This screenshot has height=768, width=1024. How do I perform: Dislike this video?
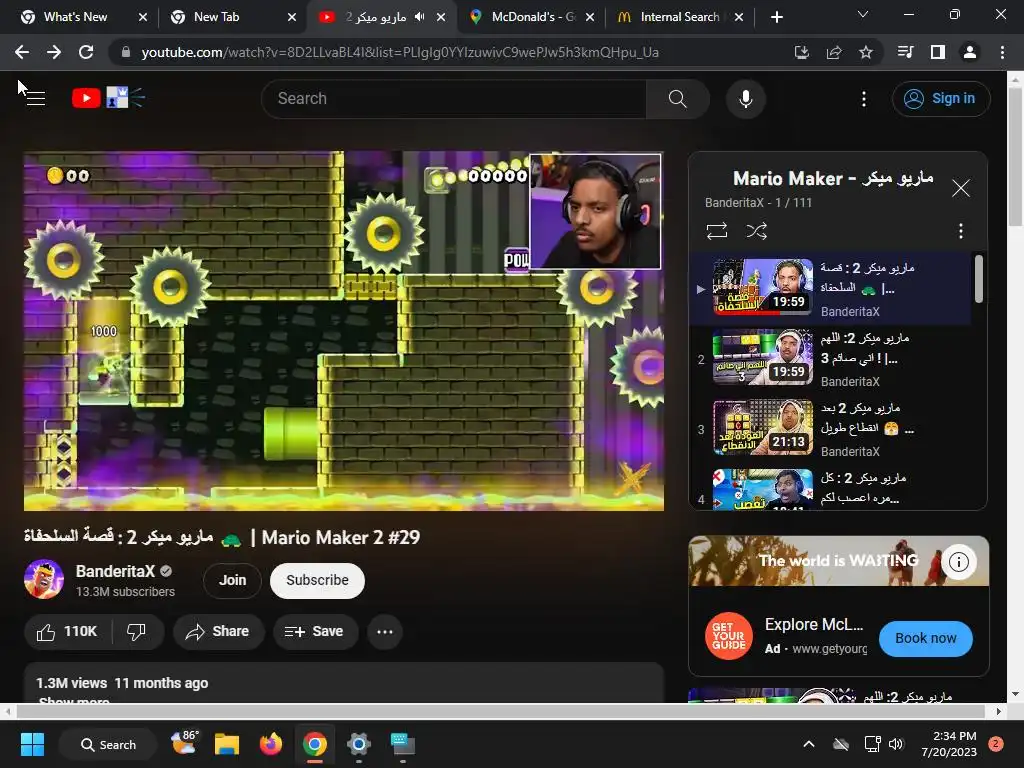tap(136, 632)
